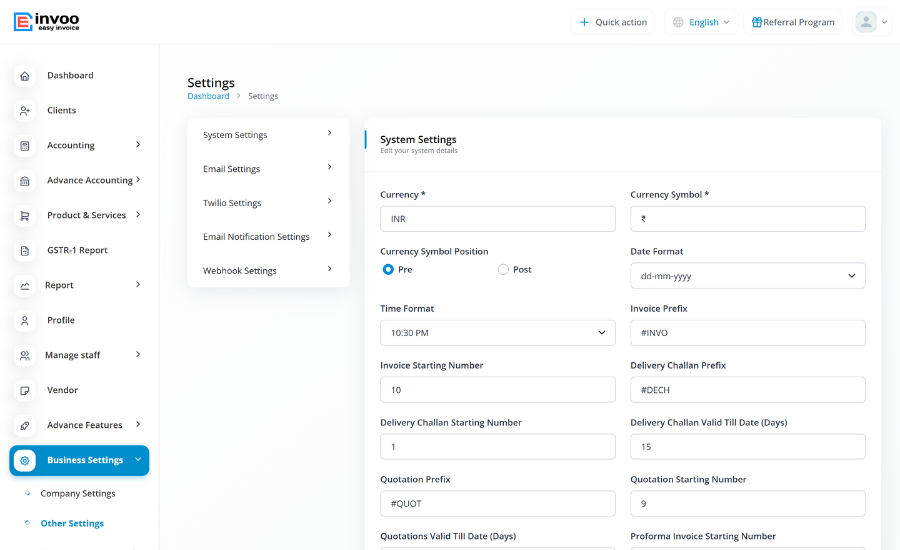This screenshot has height=550, width=900.
Task: Click the Clients add-person icon
Action: tap(25, 111)
